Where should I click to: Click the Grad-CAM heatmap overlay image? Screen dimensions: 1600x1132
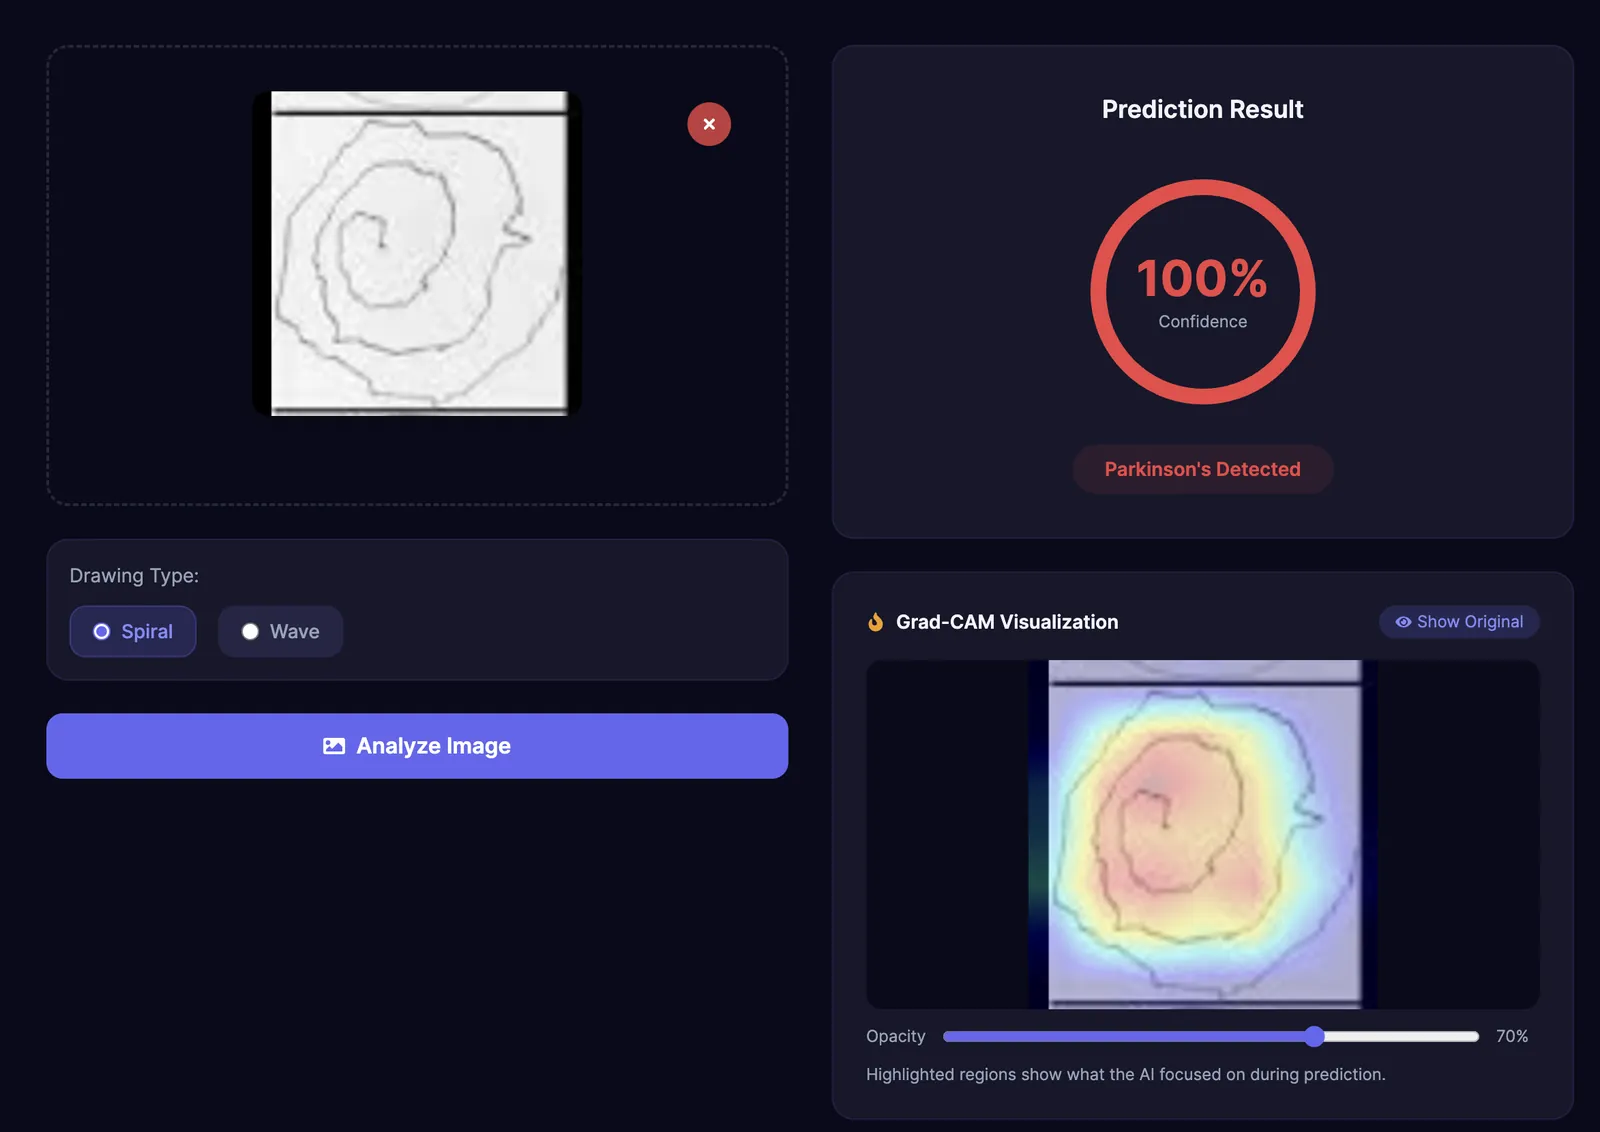1203,834
